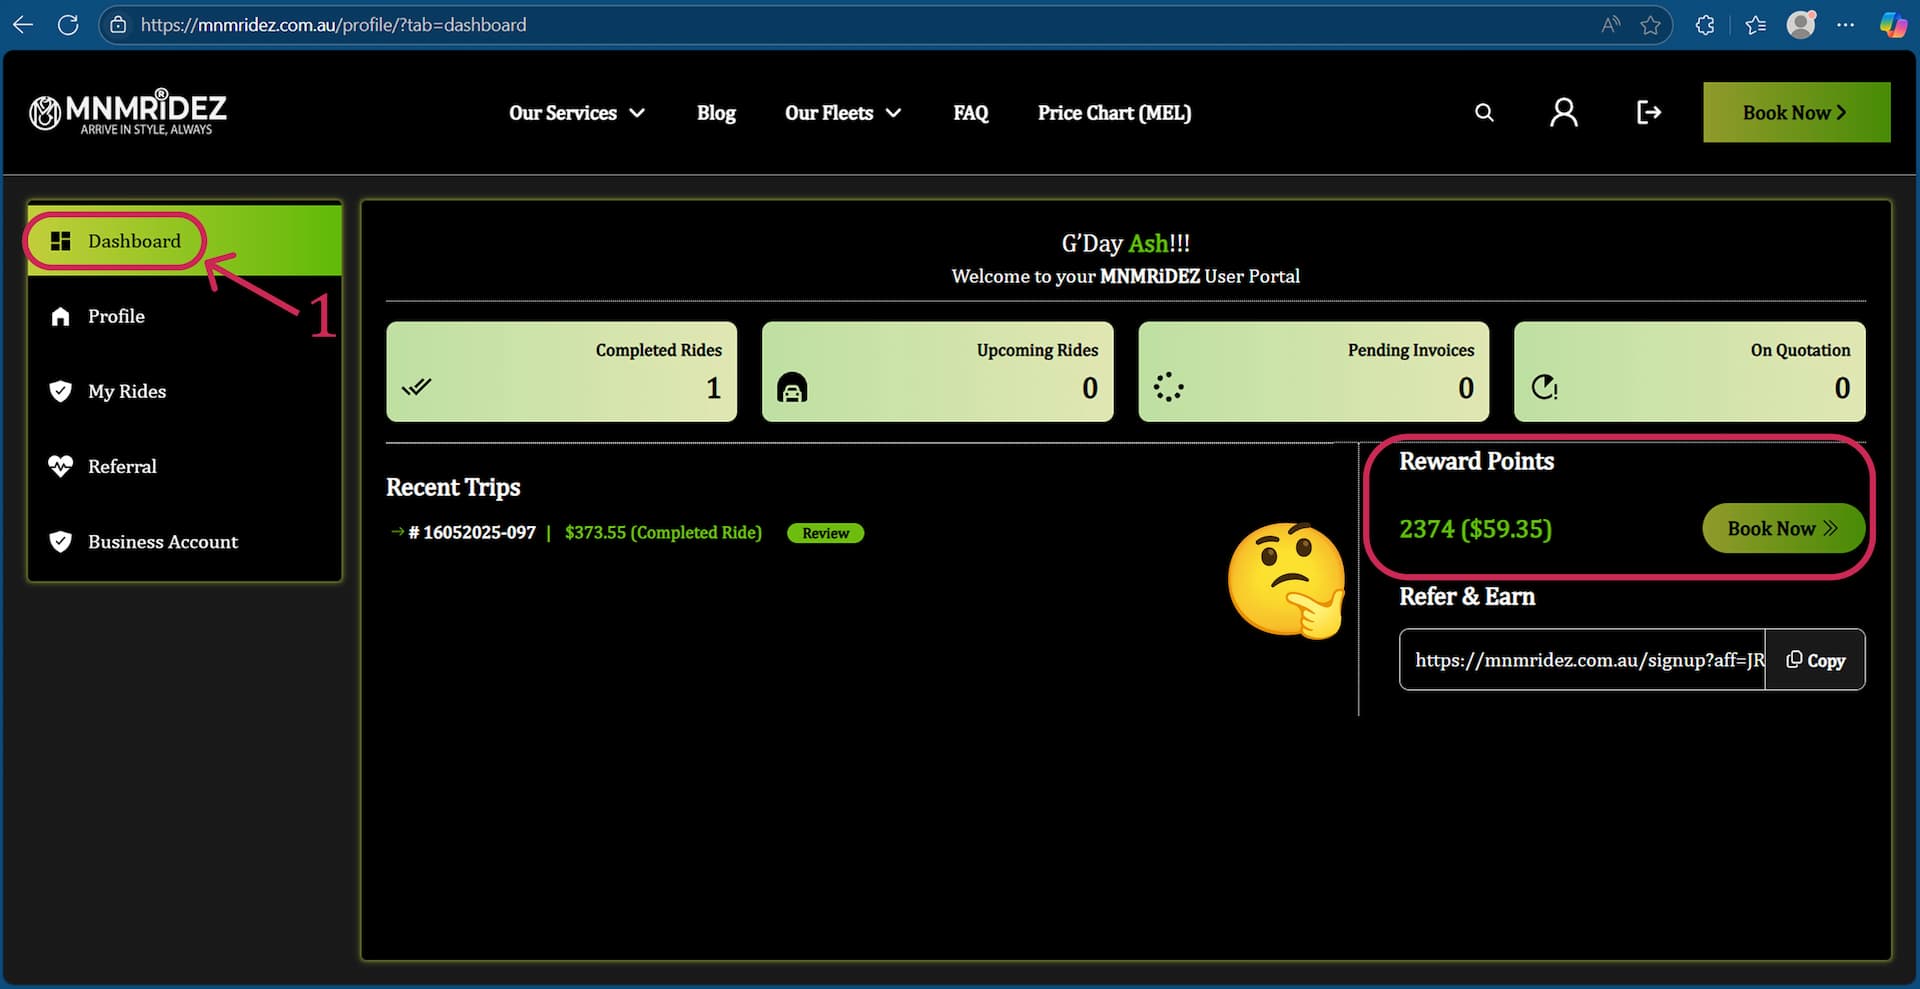Click the Ash username in greeting
The height and width of the screenshot is (989, 1920).
pos(1148,243)
